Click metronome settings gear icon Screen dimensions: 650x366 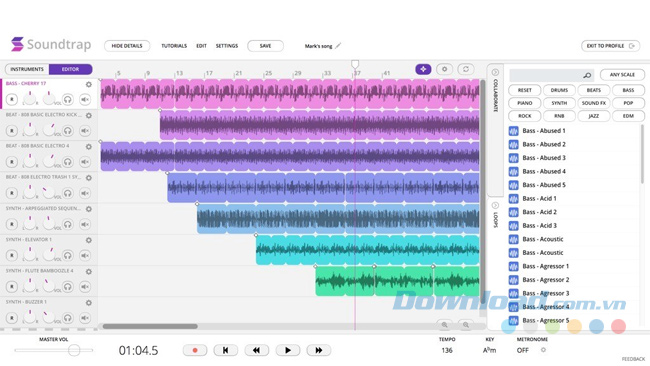click(x=543, y=350)
